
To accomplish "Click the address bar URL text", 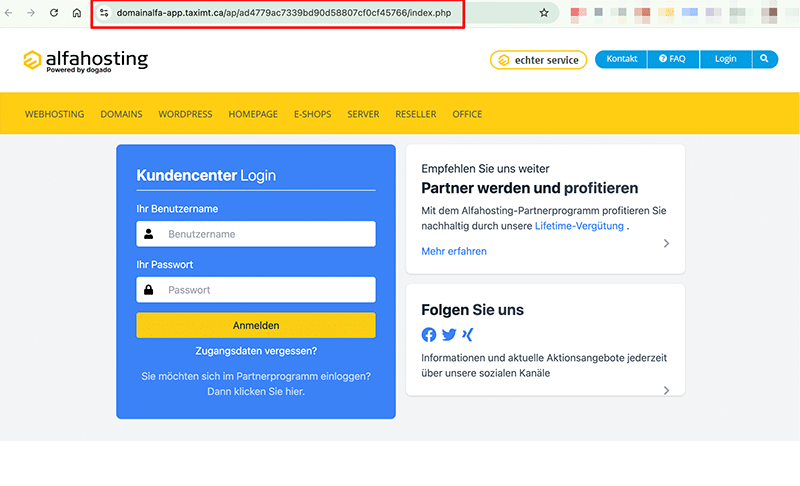I will [x=284, y=13].
